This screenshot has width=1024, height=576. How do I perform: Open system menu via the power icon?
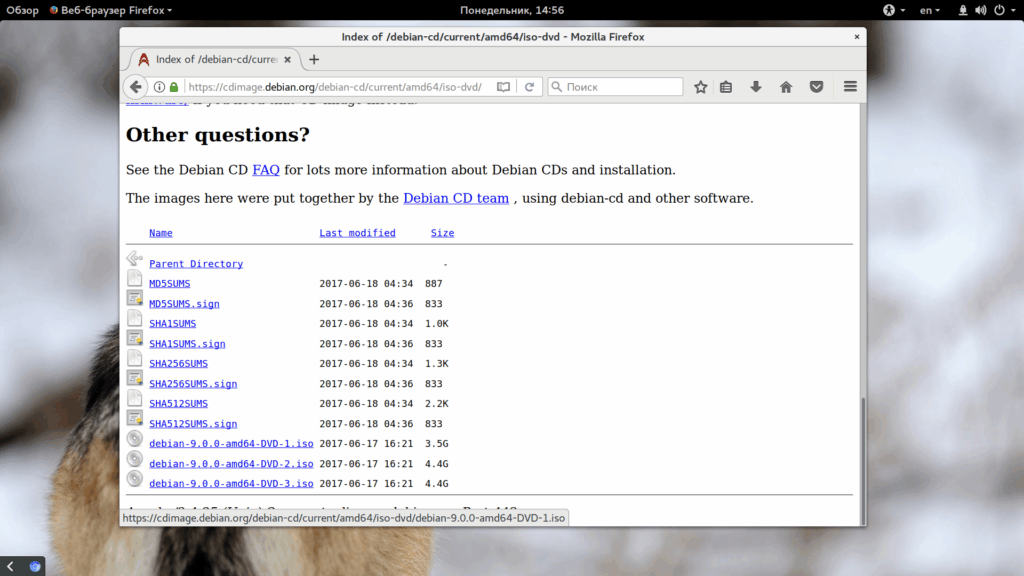click(999, 10)
